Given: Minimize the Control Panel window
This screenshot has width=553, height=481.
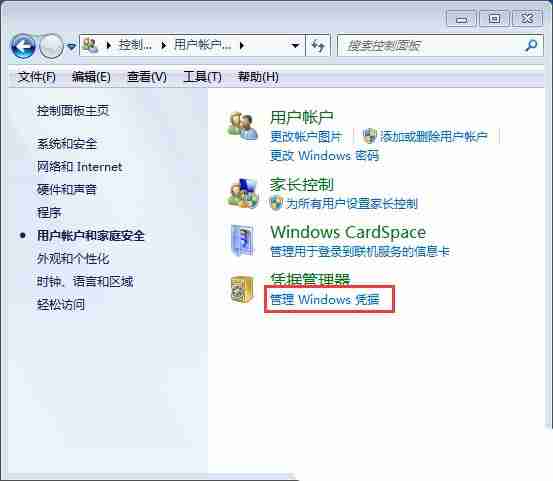Looking at the screenshot, I should (x=461, y=19).
